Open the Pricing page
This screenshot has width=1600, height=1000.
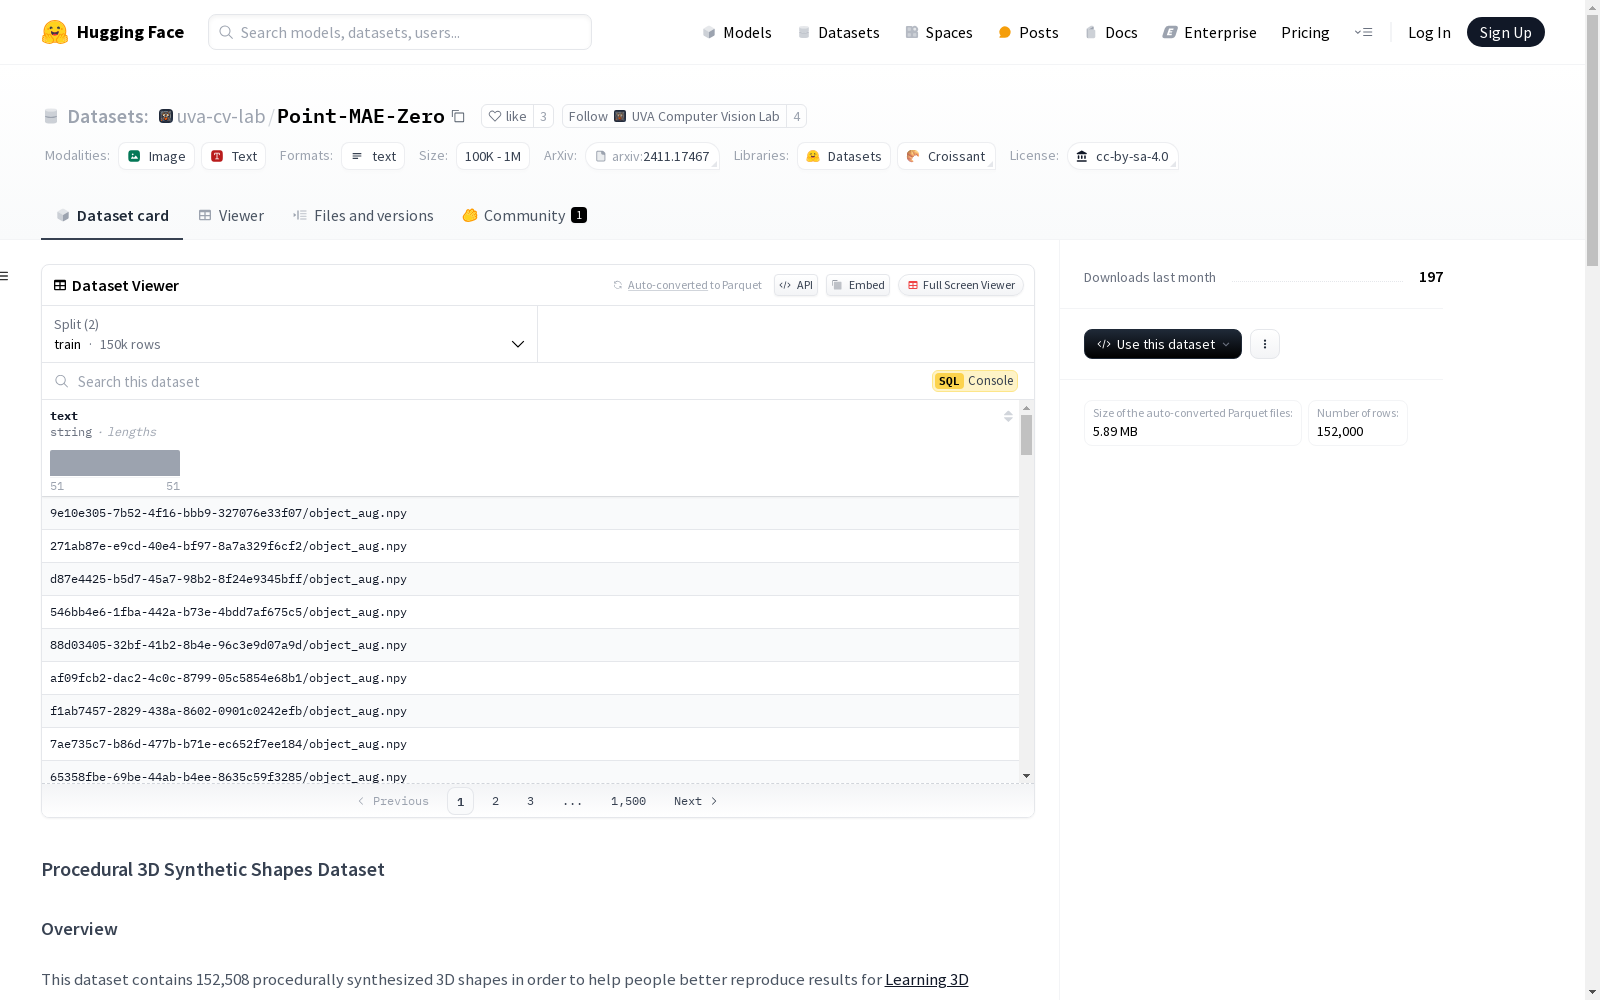(x=1305, y=32)
